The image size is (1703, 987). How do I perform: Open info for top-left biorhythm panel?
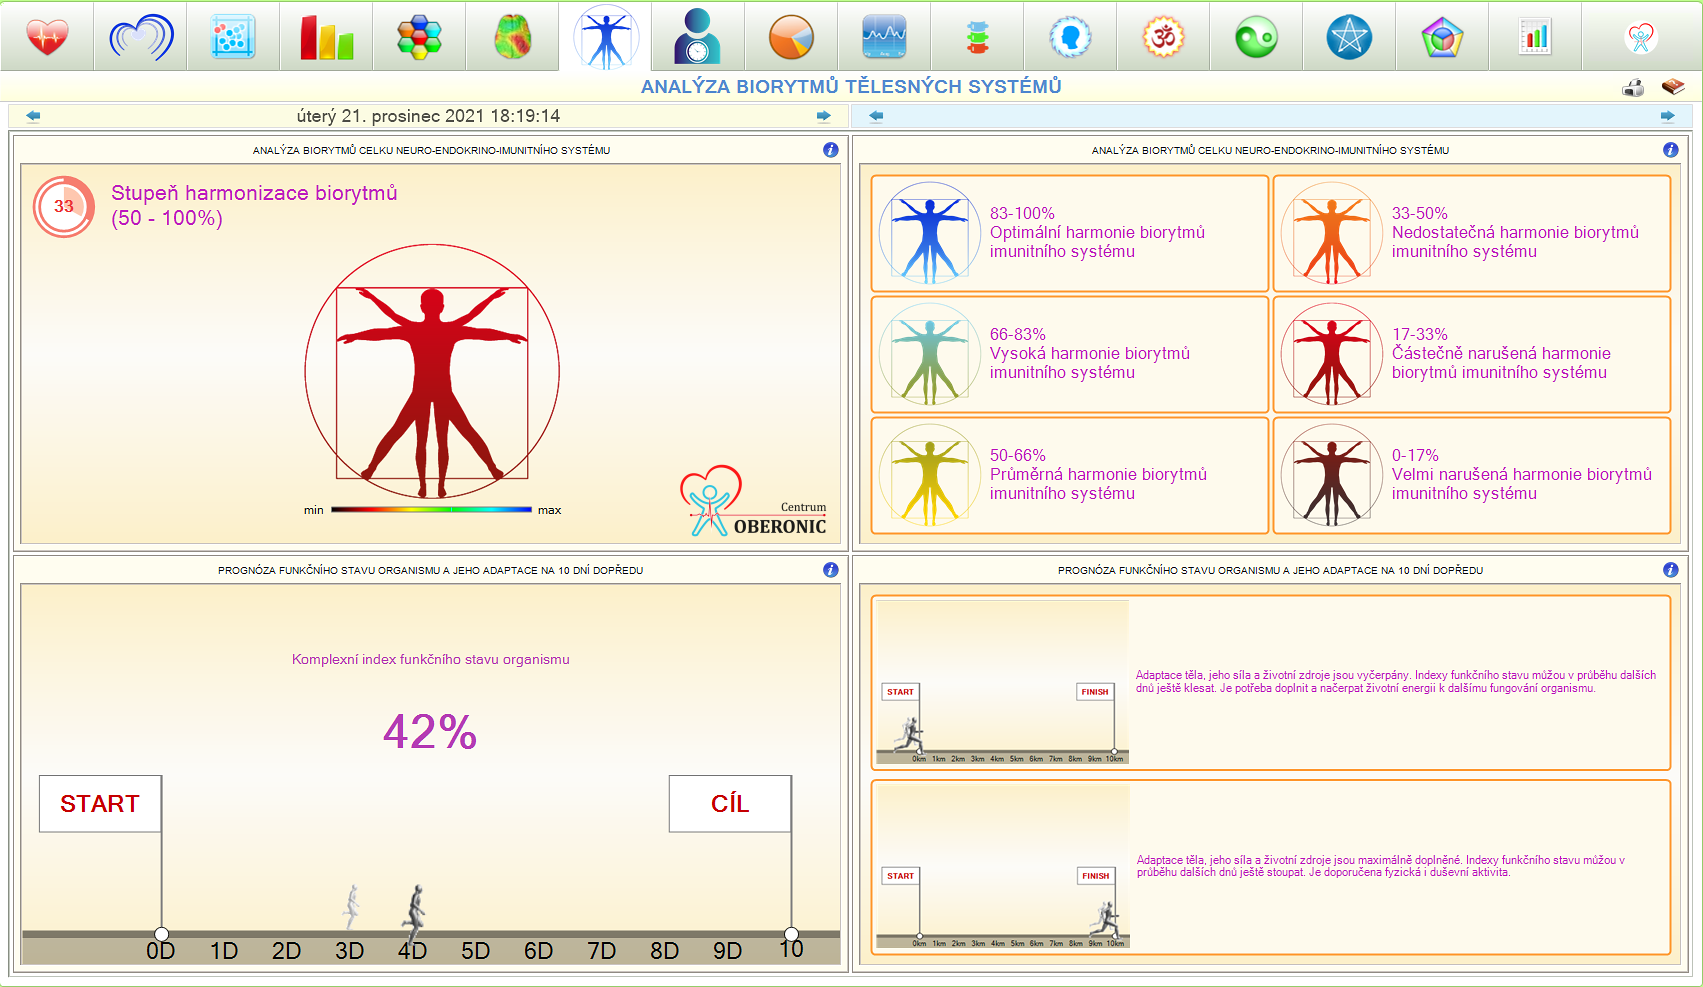click(831, 150)
